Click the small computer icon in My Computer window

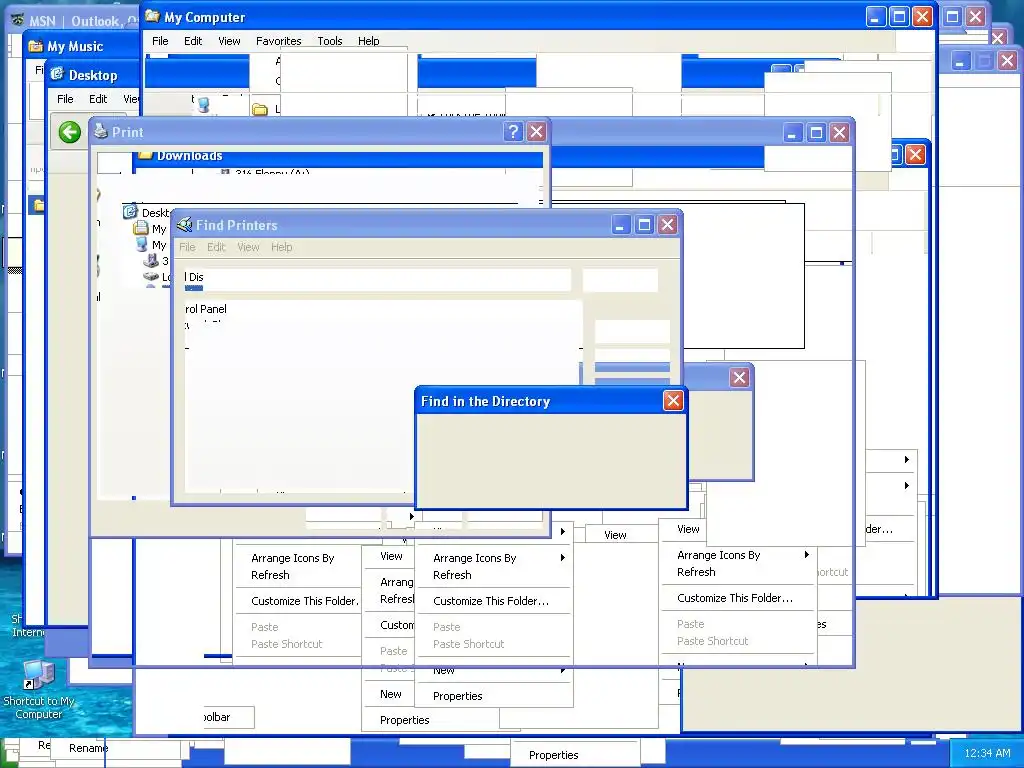point(204,105)
